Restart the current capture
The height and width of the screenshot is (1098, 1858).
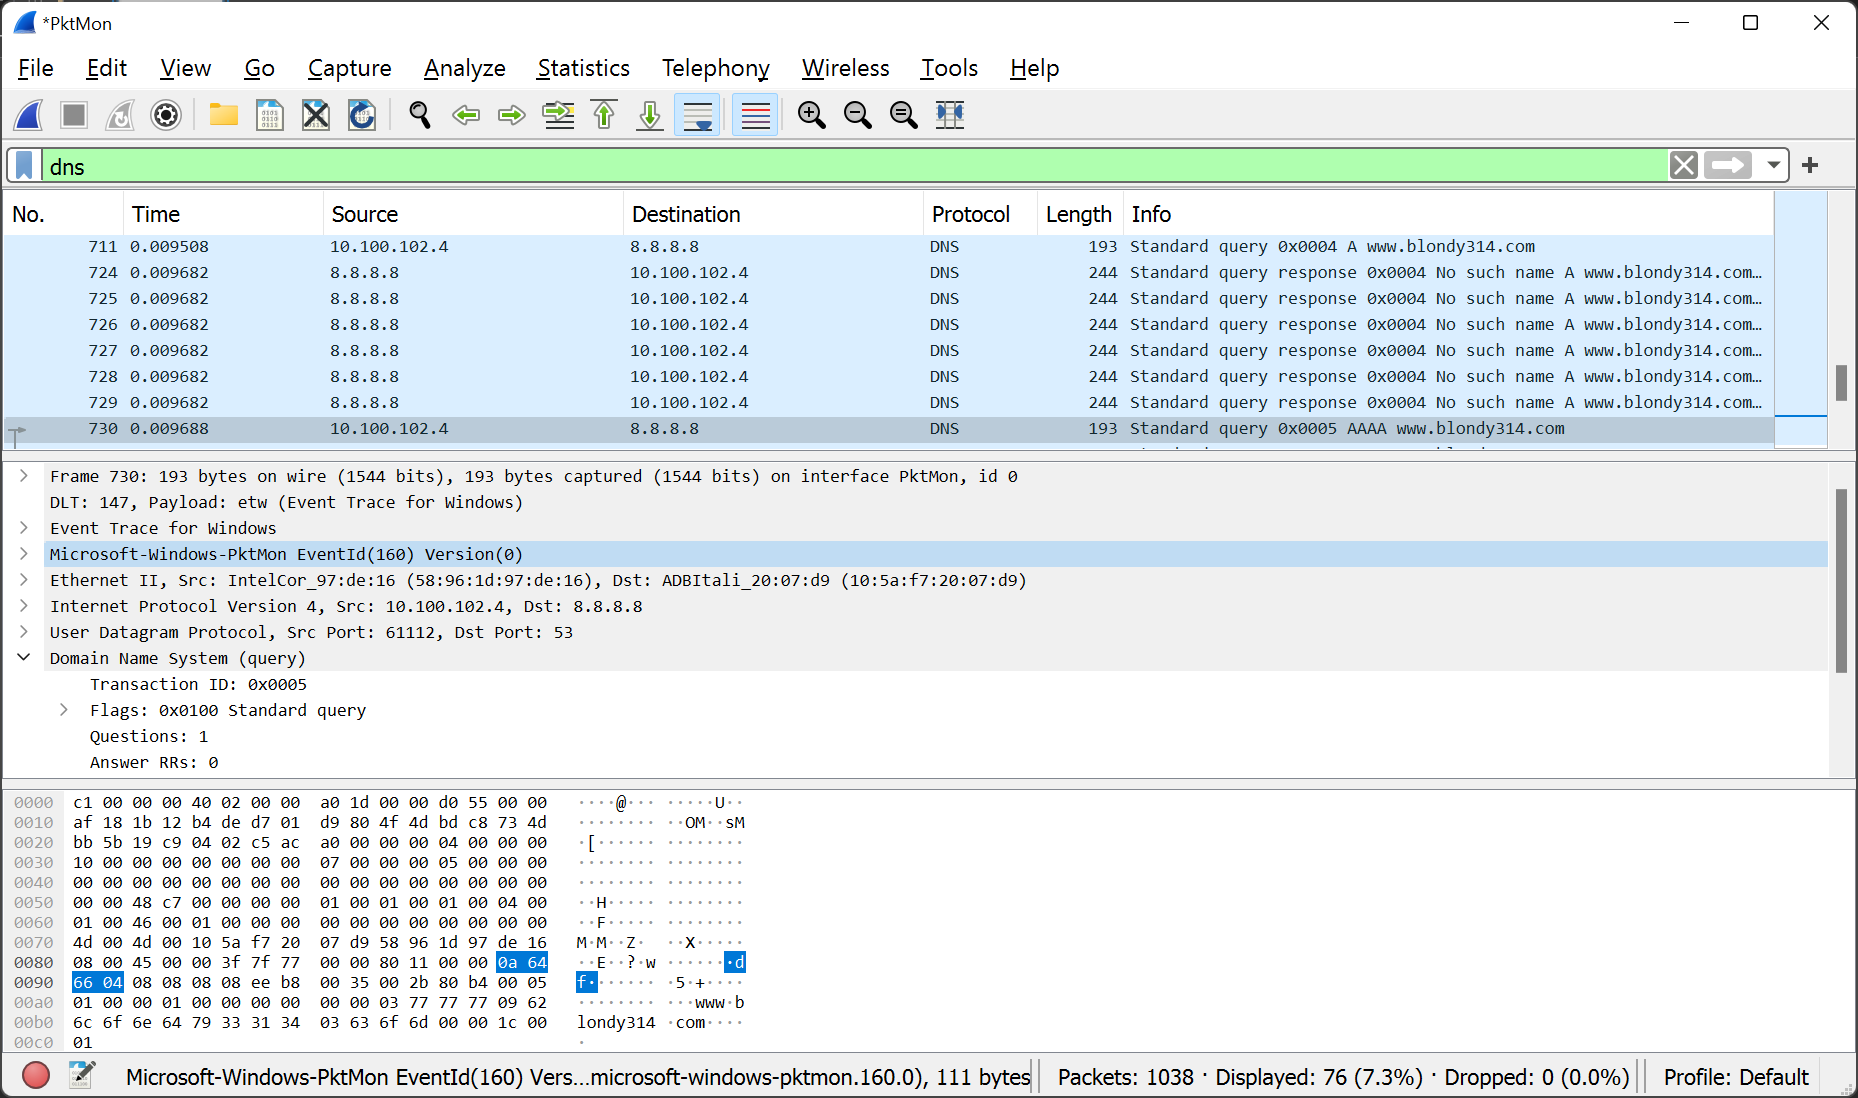pos(120,115)
